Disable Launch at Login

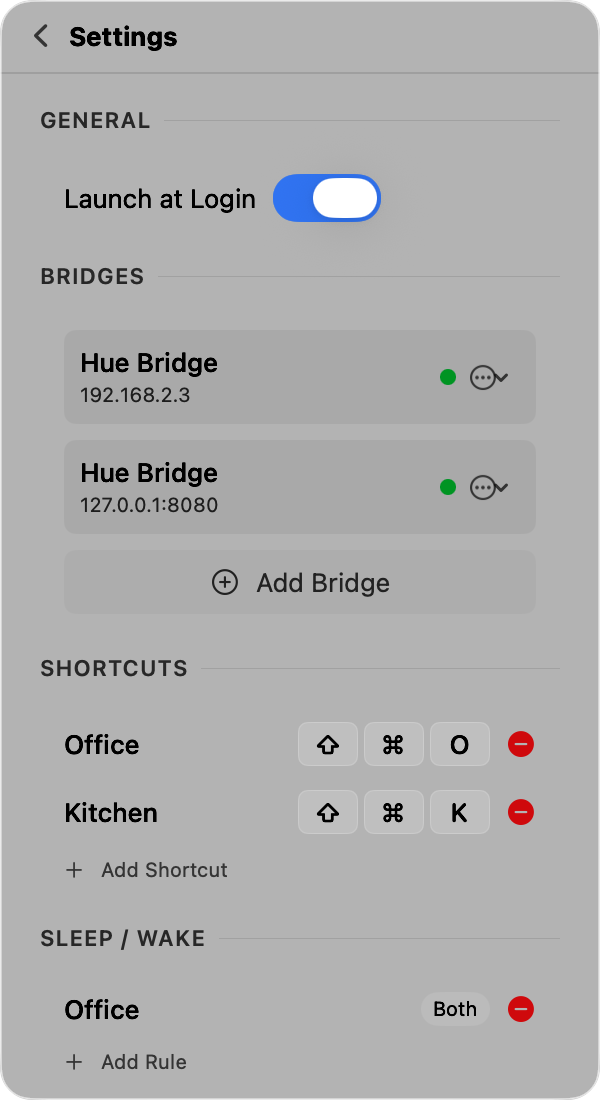pos(326,198)
